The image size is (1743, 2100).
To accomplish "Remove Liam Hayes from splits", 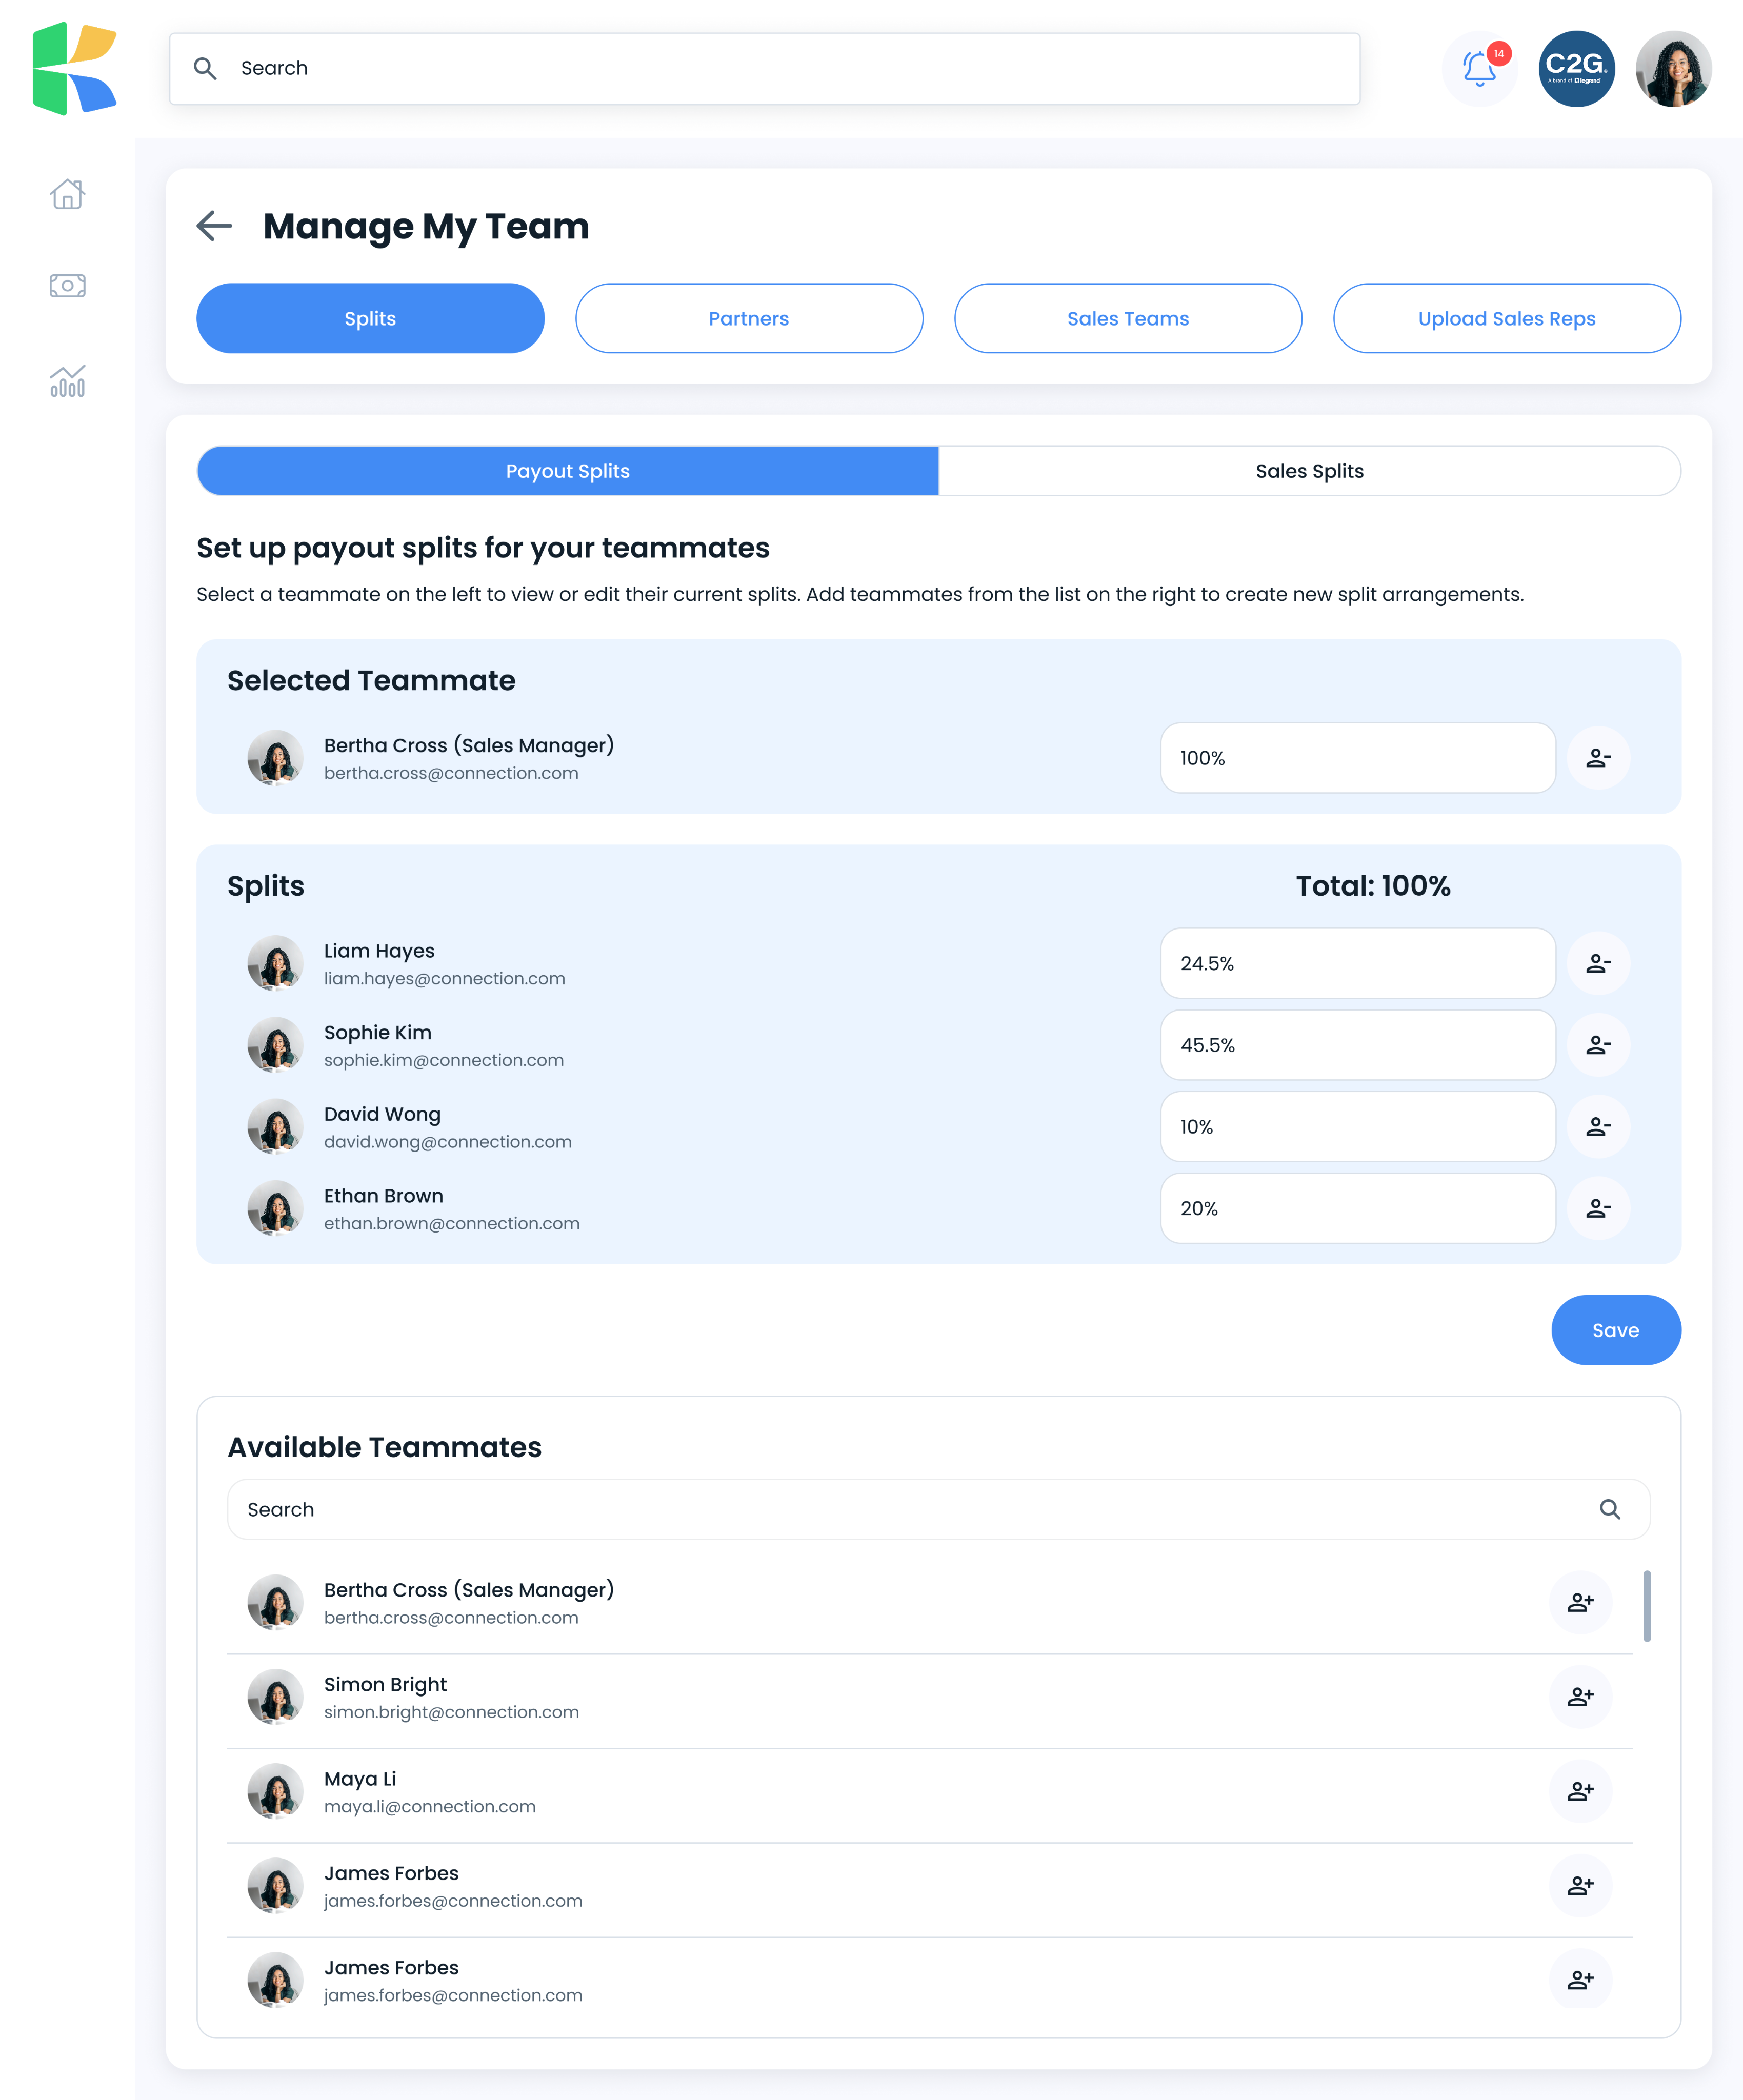I will 1598,963.
